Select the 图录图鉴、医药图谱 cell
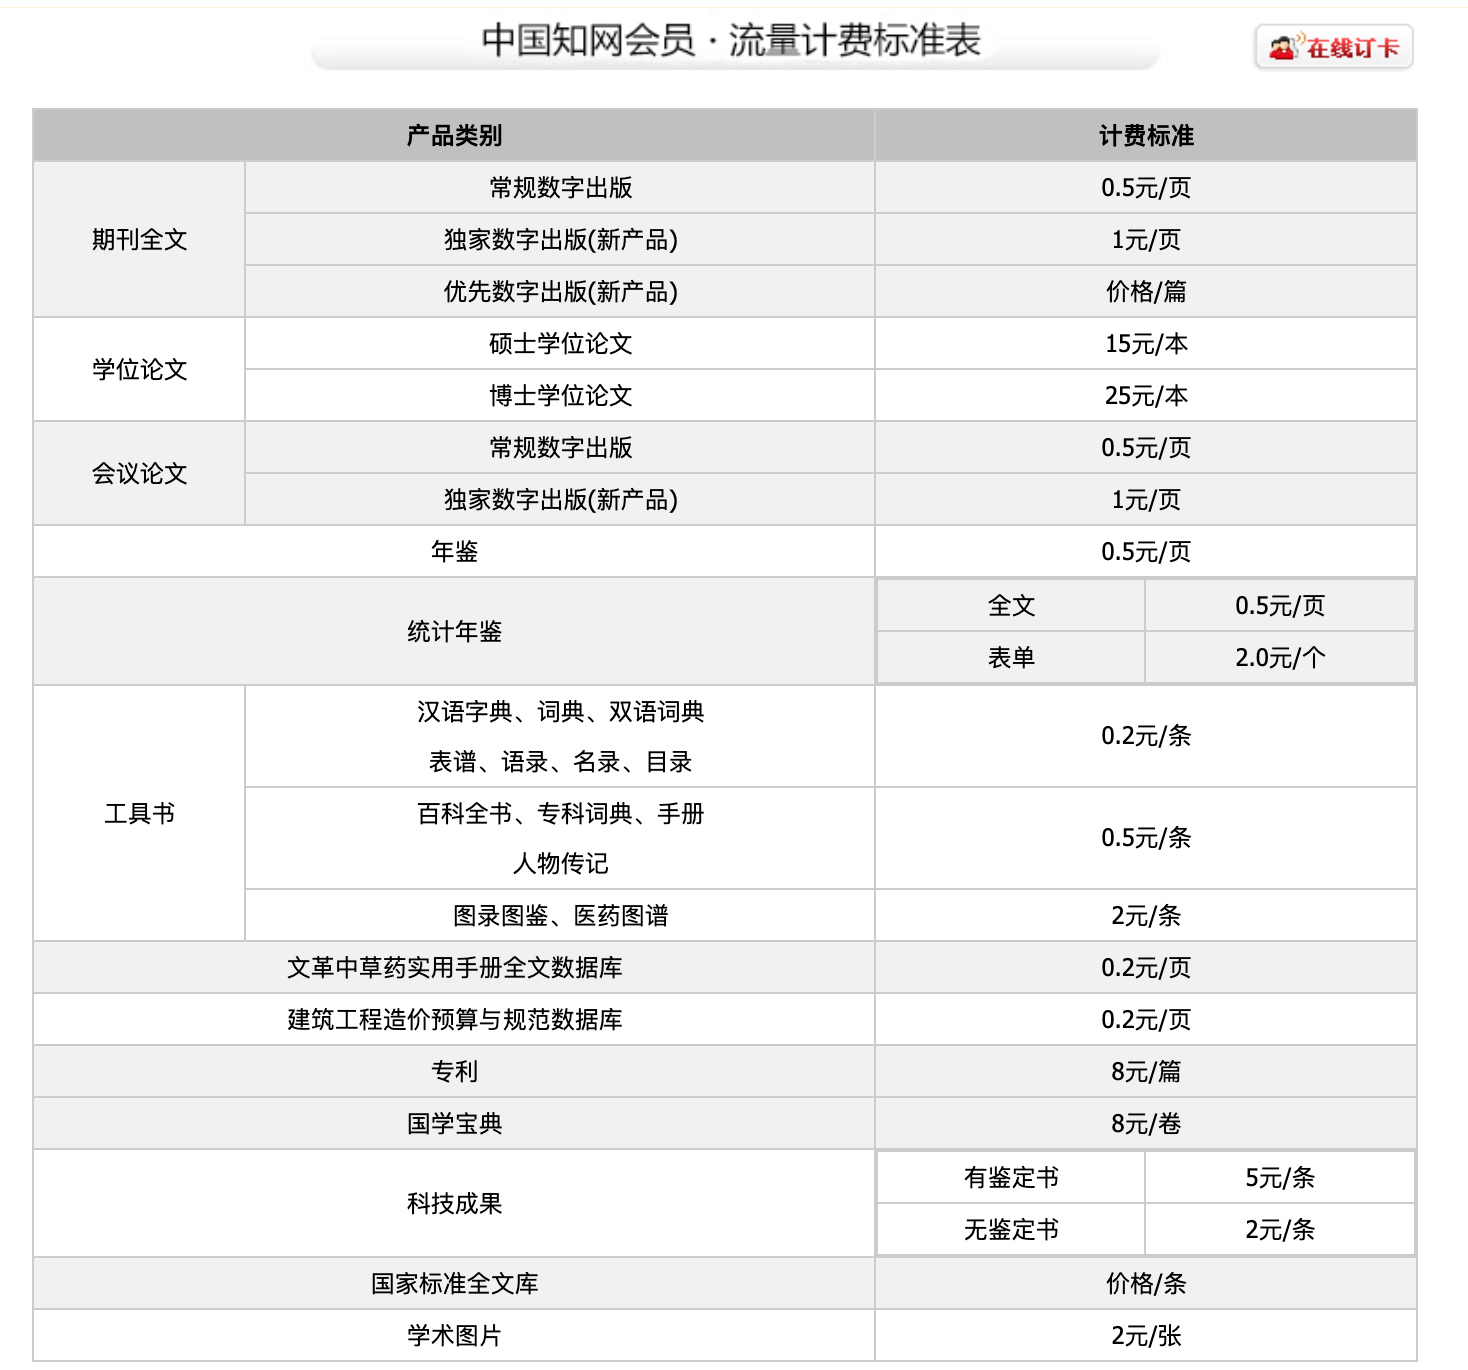Screen dimensions: 1468x1370 (x=560, y=915)
